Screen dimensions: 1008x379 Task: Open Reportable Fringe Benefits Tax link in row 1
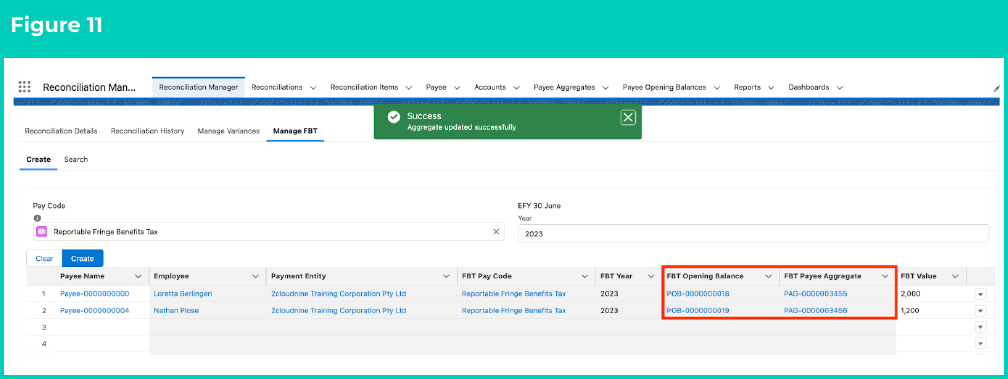(514, 294)
